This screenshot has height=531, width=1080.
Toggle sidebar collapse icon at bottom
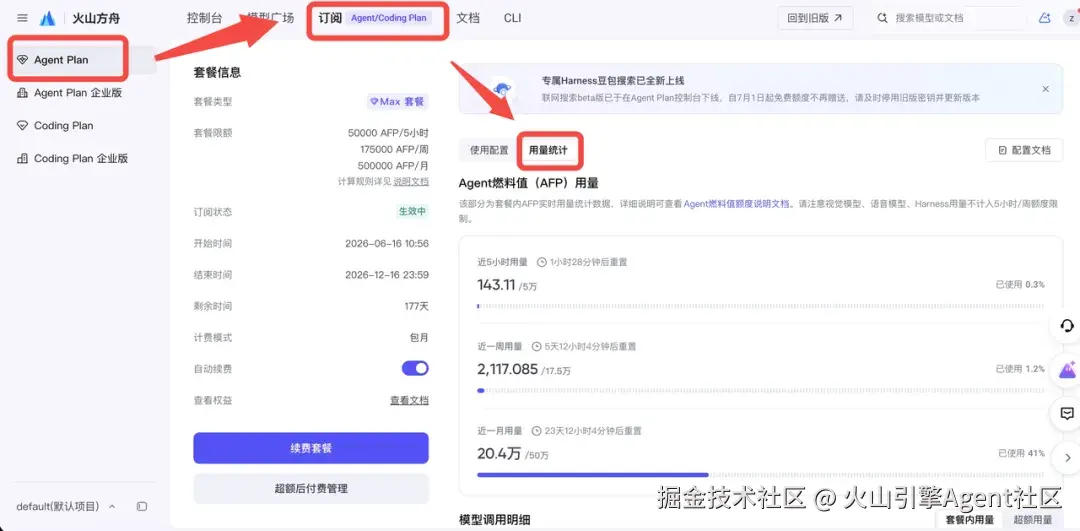pyautogui.click(x=142, y=506)
